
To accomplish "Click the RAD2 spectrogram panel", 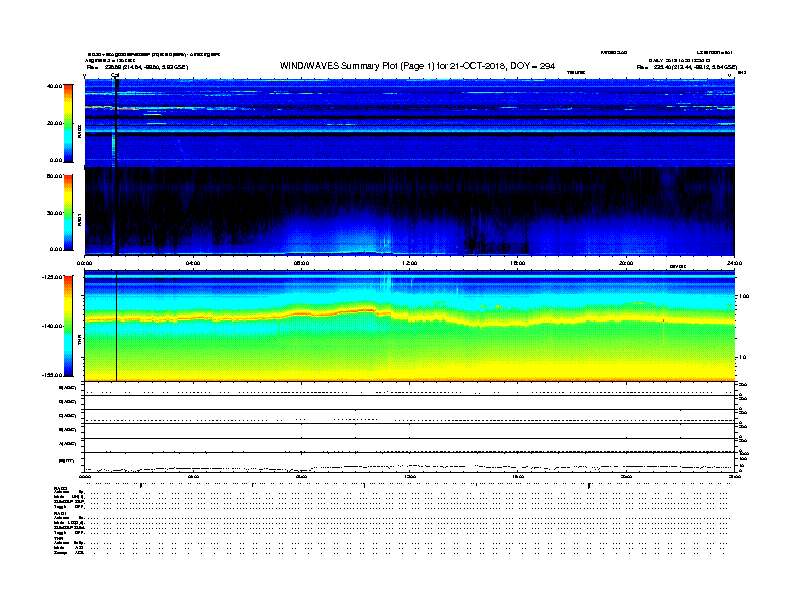I will coord(410,123).
